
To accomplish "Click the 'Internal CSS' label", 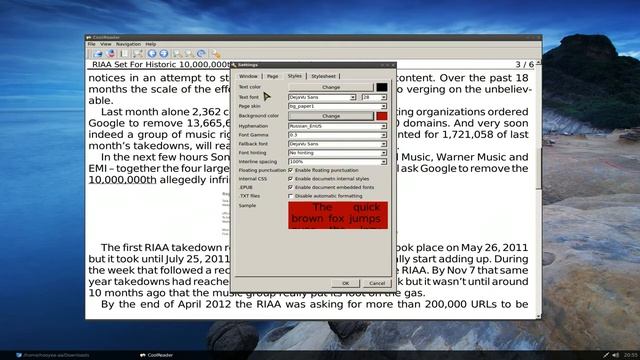I will tap(253, 179).
